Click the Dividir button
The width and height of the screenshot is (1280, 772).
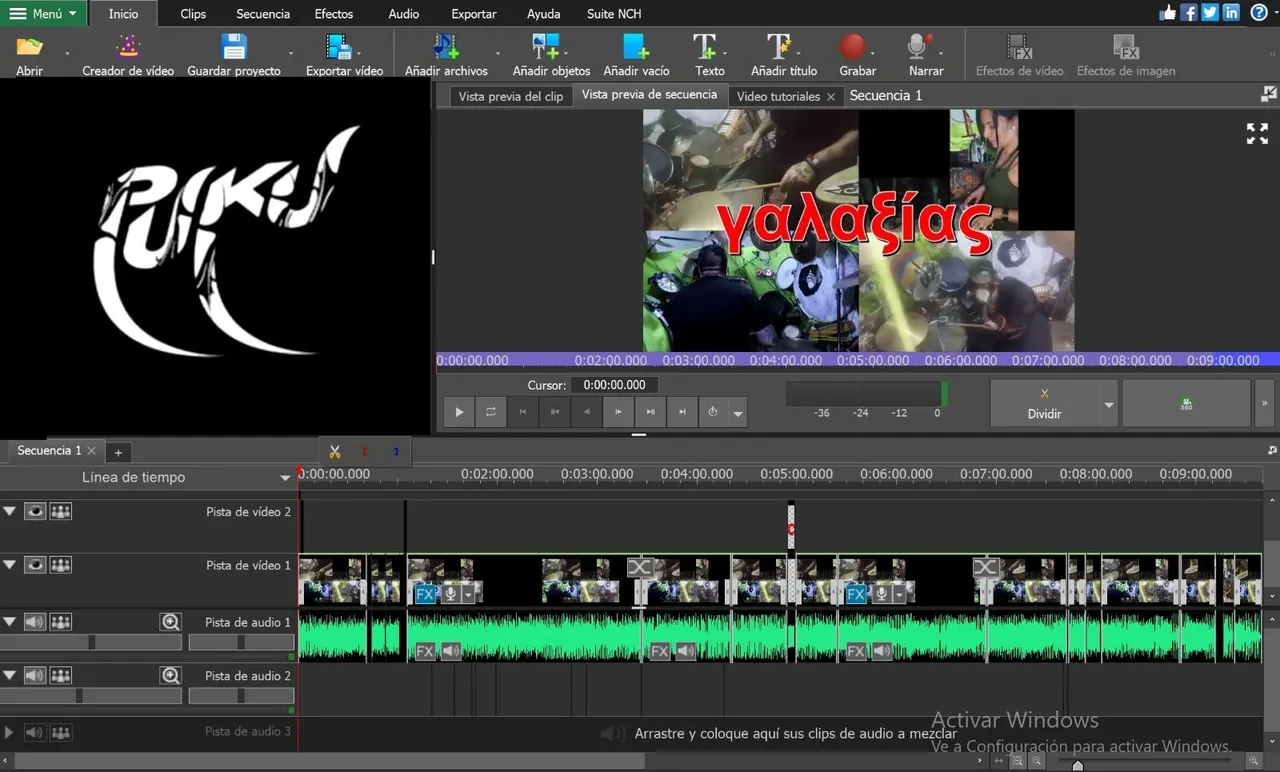coord(1044,404)
